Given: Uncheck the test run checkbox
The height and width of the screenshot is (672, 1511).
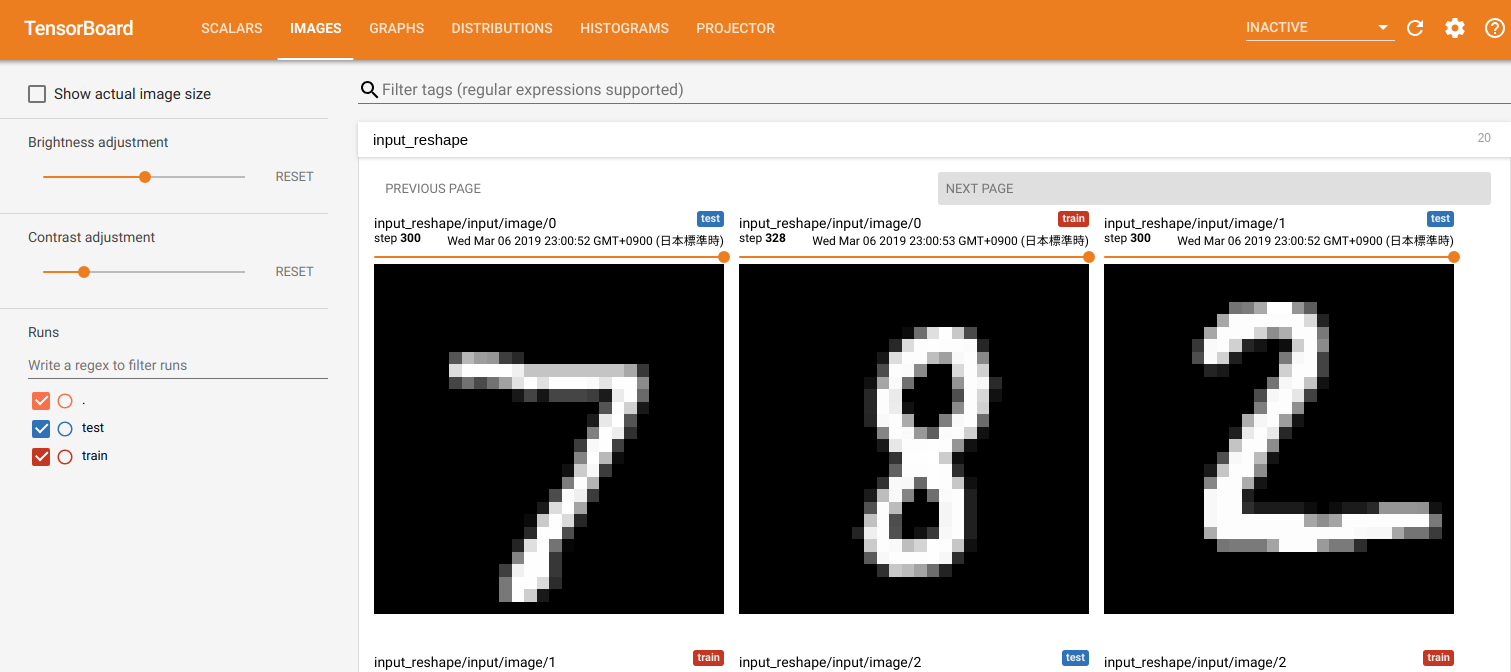Looking at the screenshot, I should (x=41, y=429).
